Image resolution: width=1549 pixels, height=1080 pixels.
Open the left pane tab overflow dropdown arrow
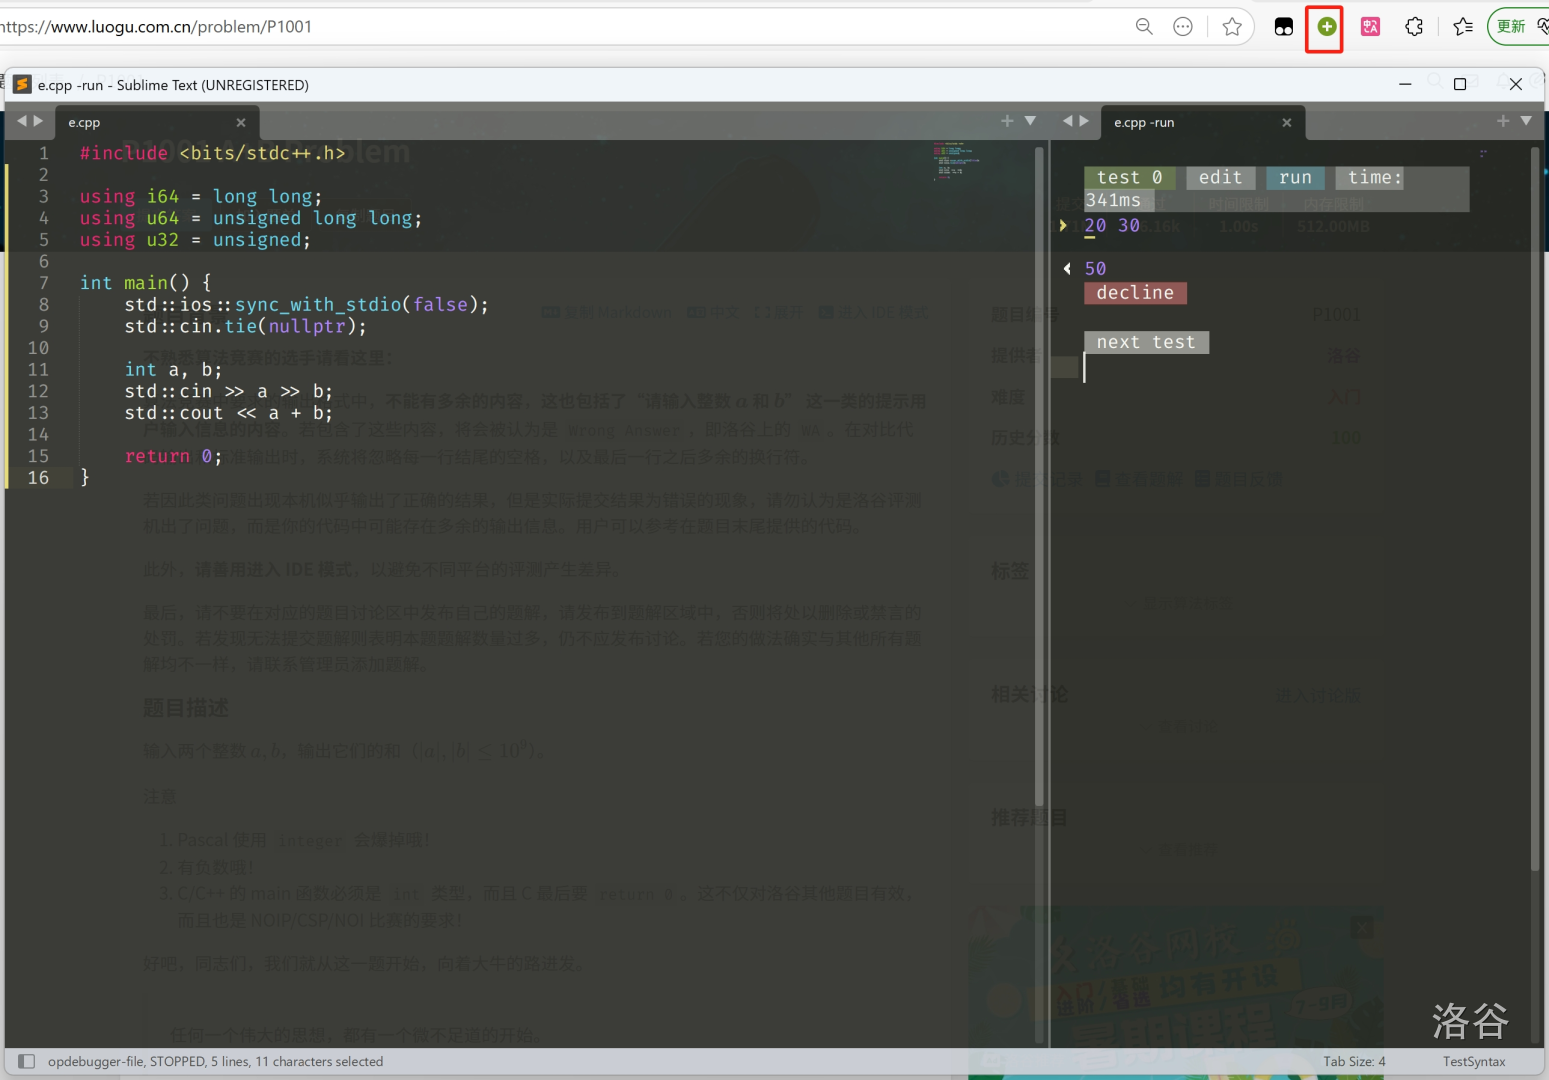pyautogui.click(x=1030, y=120)
